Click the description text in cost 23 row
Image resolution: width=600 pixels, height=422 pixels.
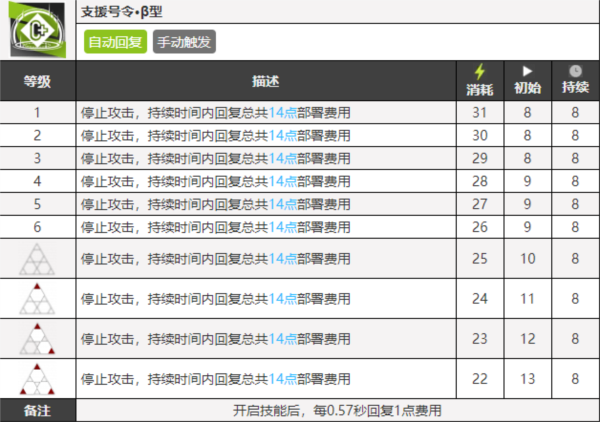[x=216, y=339]
